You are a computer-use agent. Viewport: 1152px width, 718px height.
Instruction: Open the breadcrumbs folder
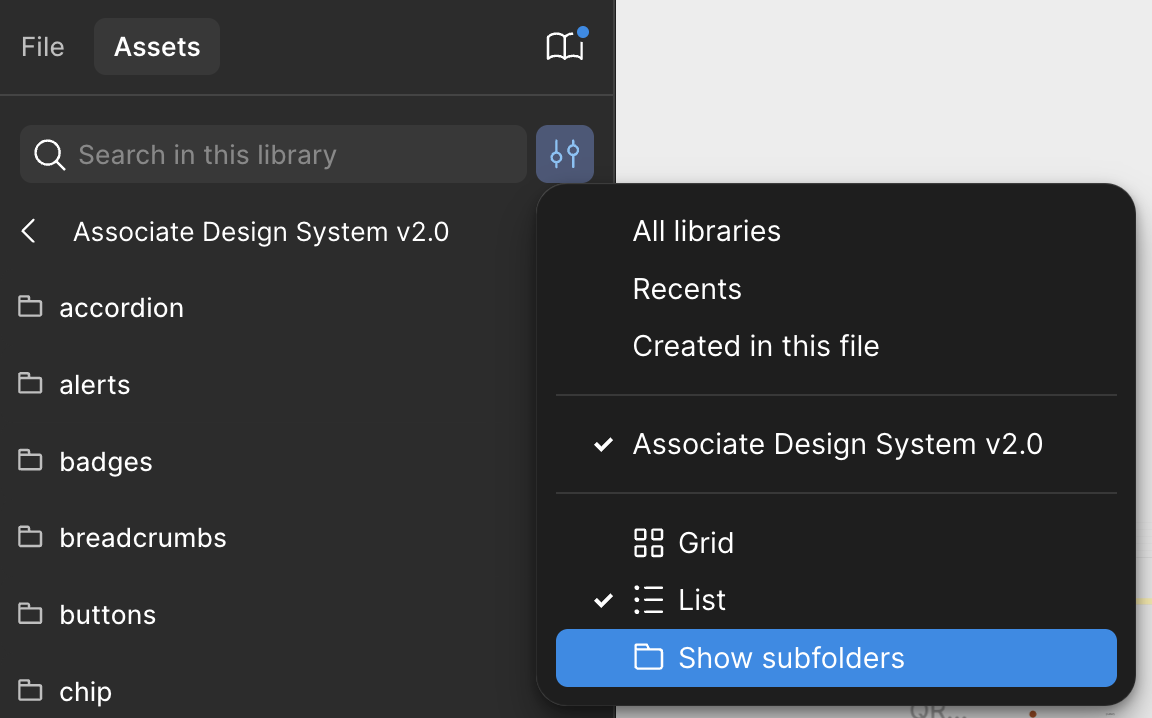pos(143,538)
